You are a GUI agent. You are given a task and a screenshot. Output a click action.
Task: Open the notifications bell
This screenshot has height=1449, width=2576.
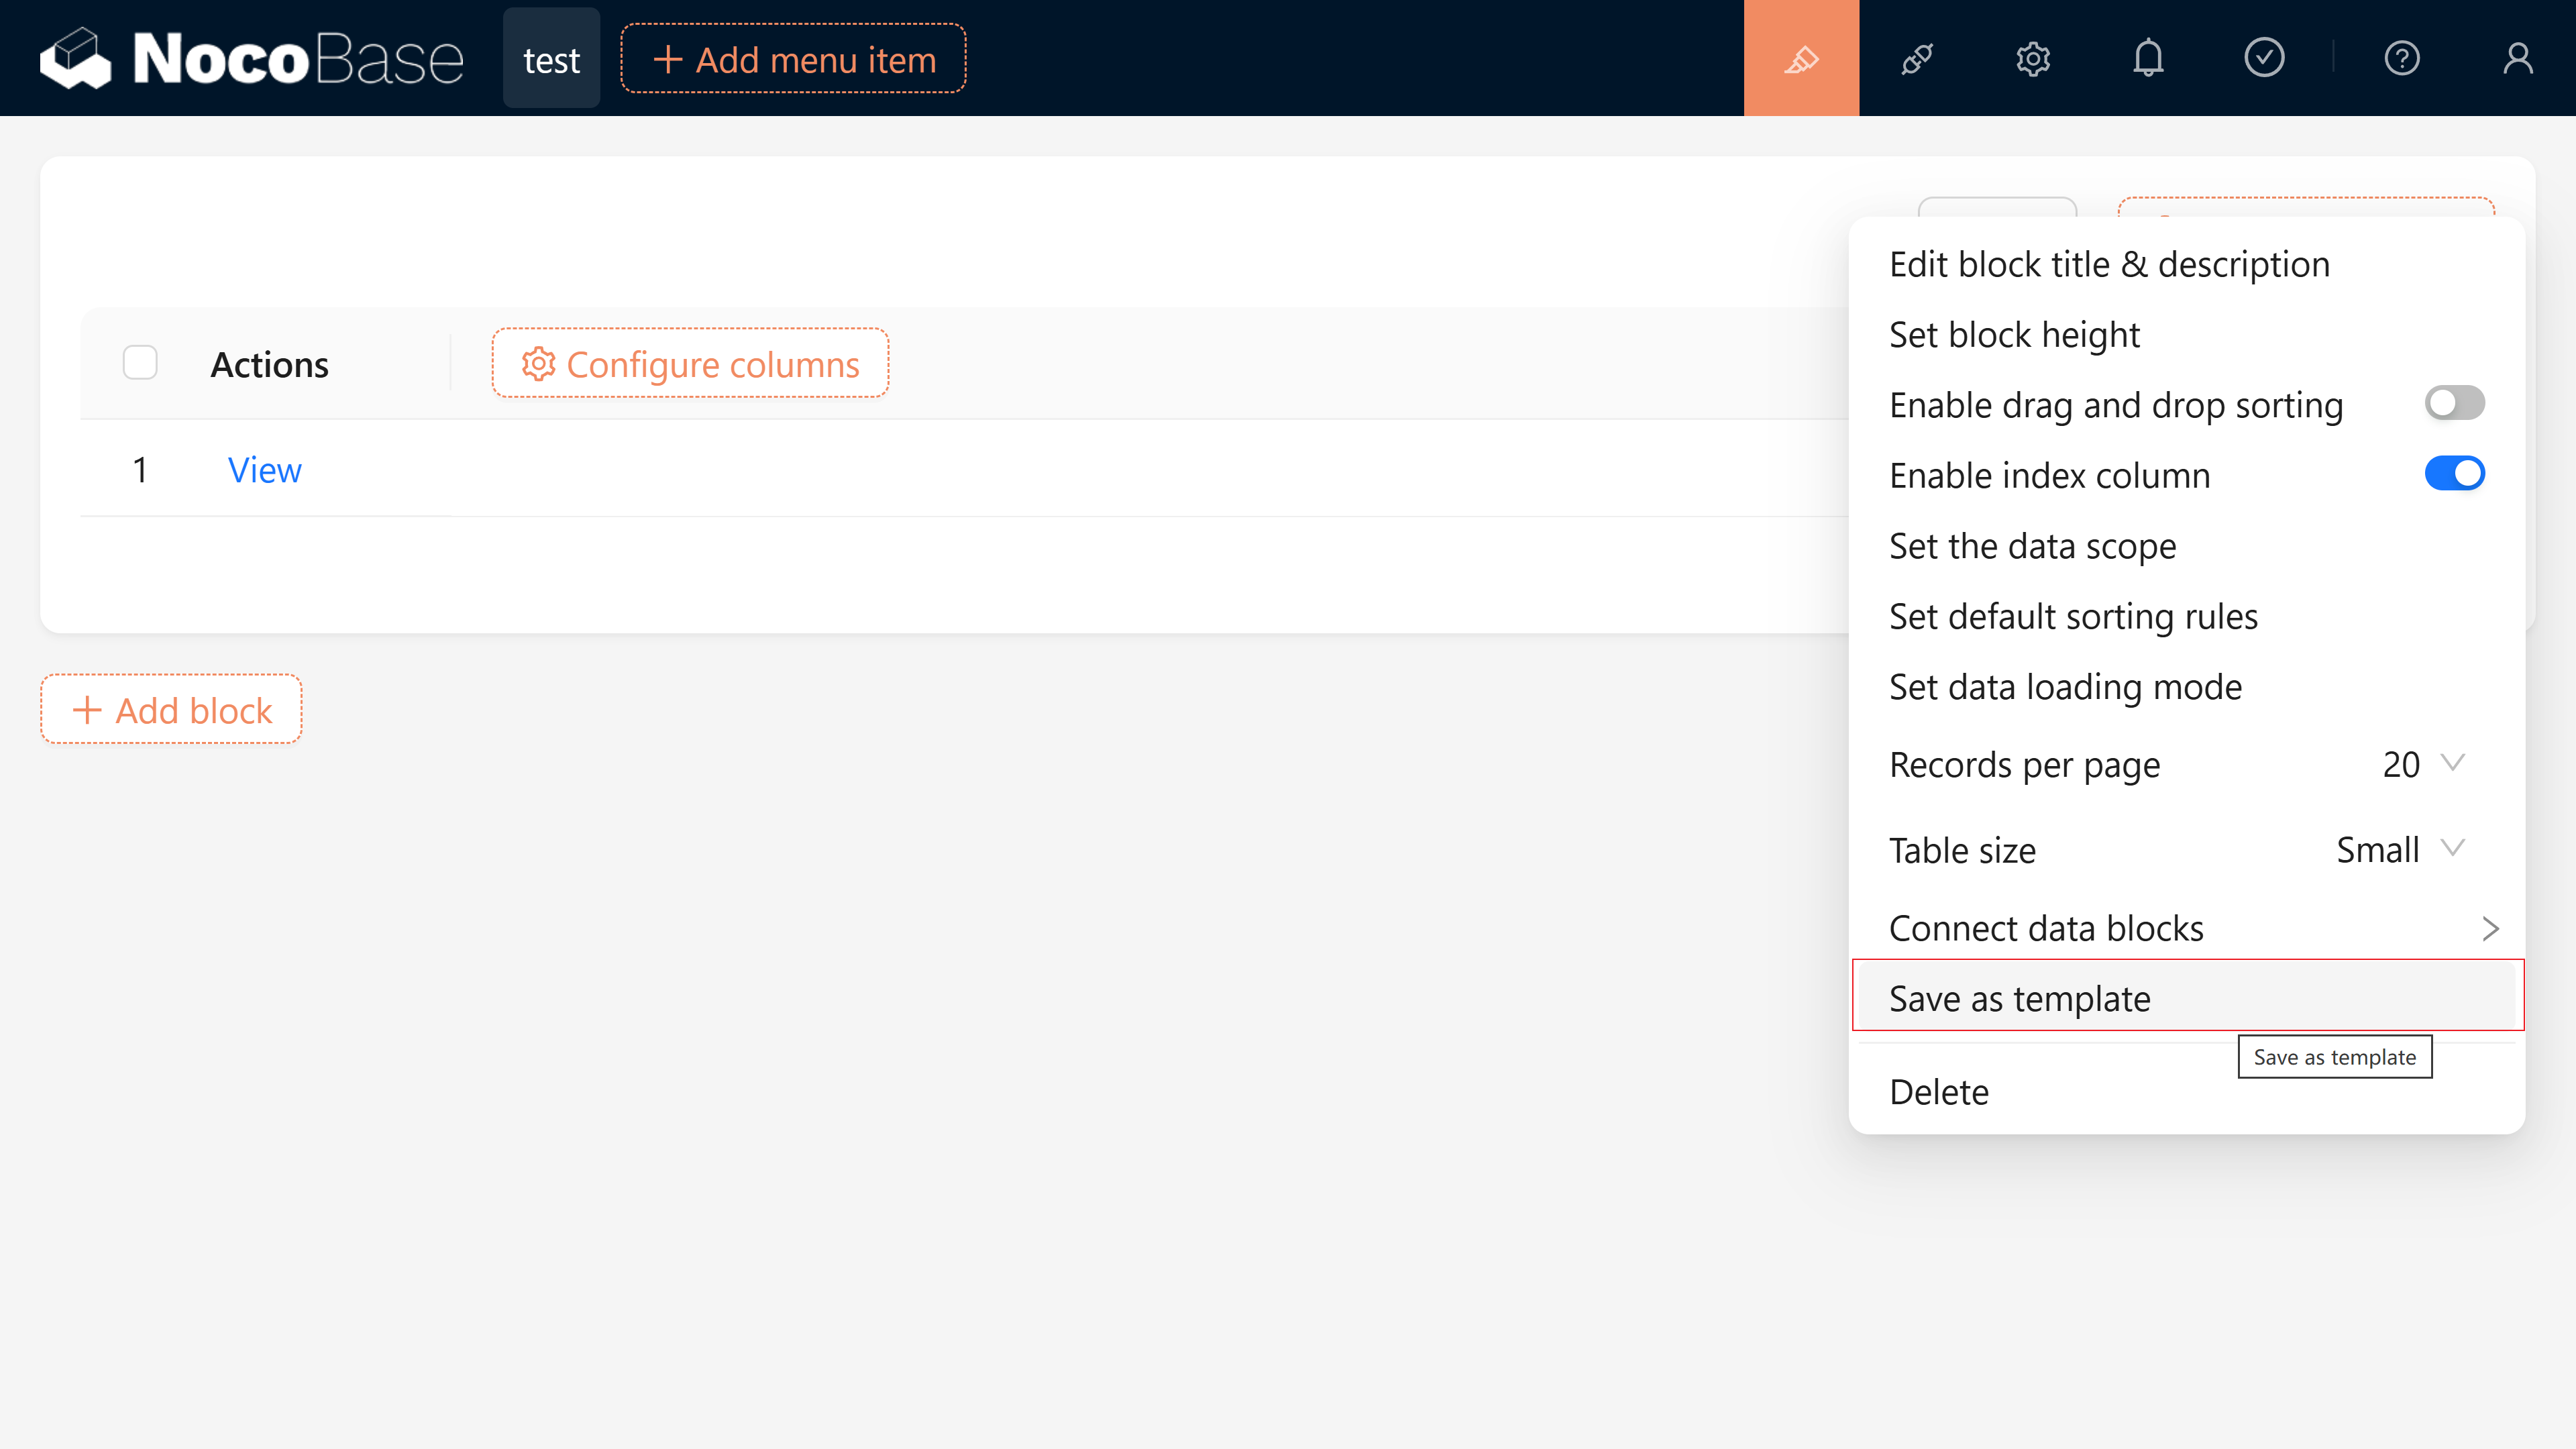tap(2148, 58)
